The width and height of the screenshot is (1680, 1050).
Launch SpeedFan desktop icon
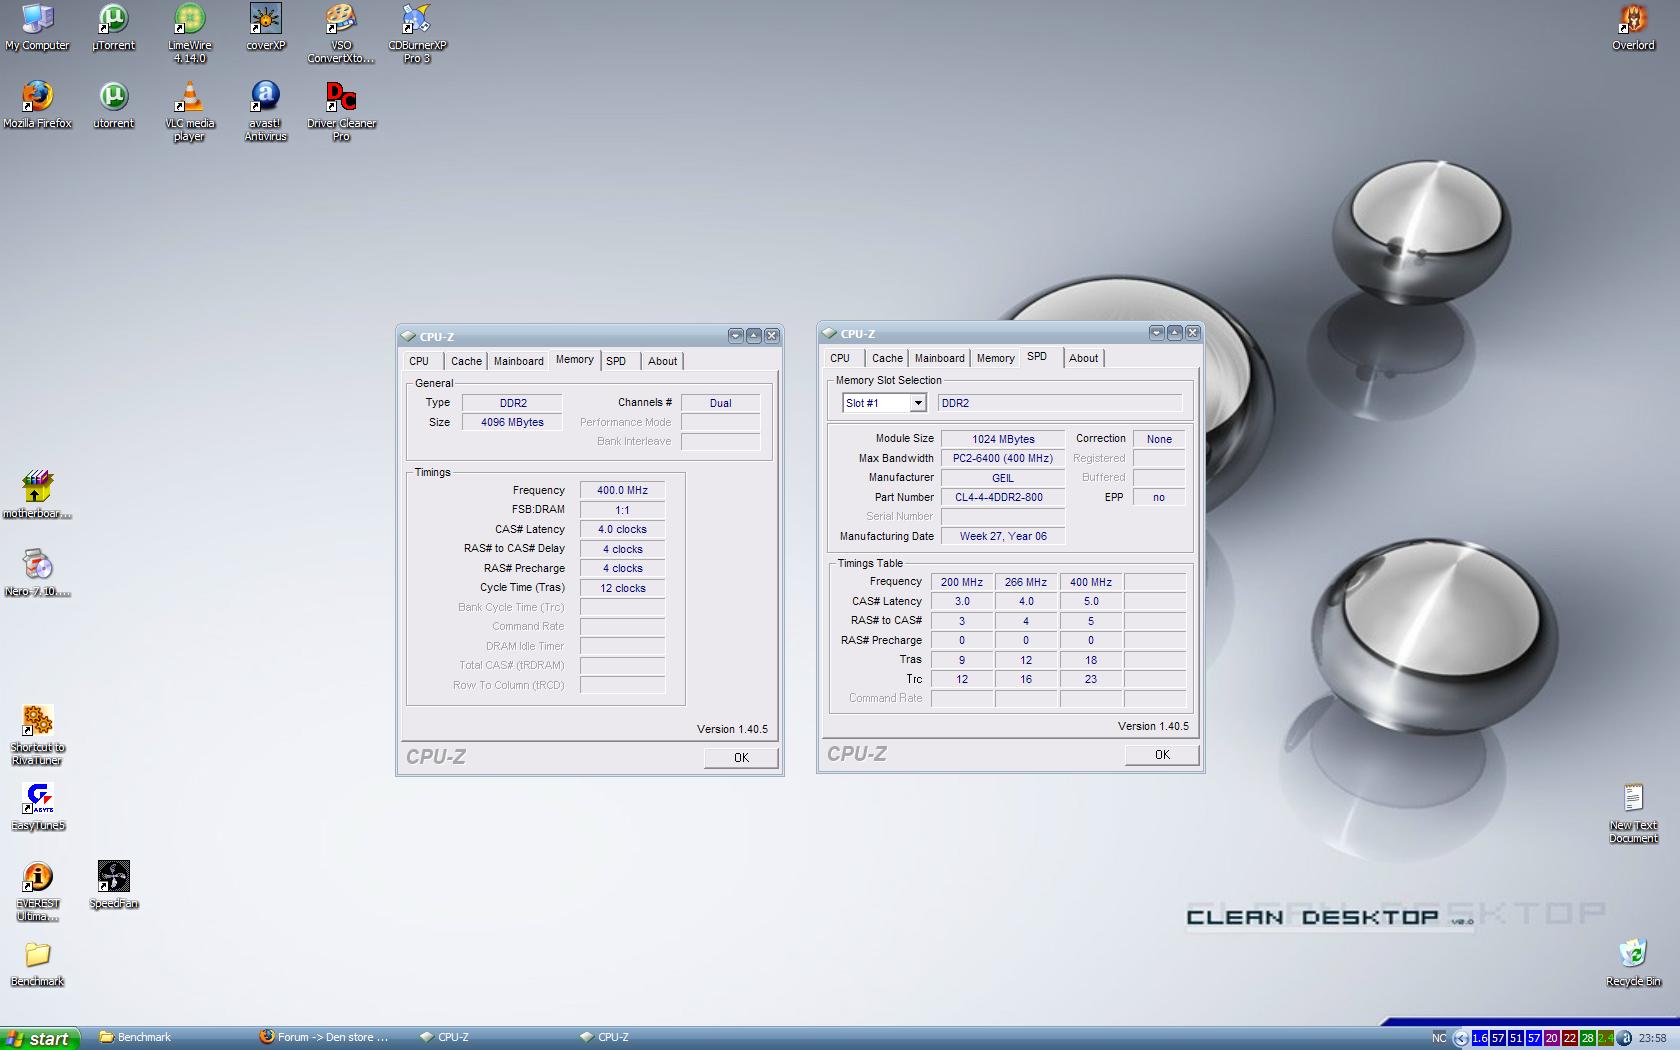pyautogui.click(x=113, y=885)
